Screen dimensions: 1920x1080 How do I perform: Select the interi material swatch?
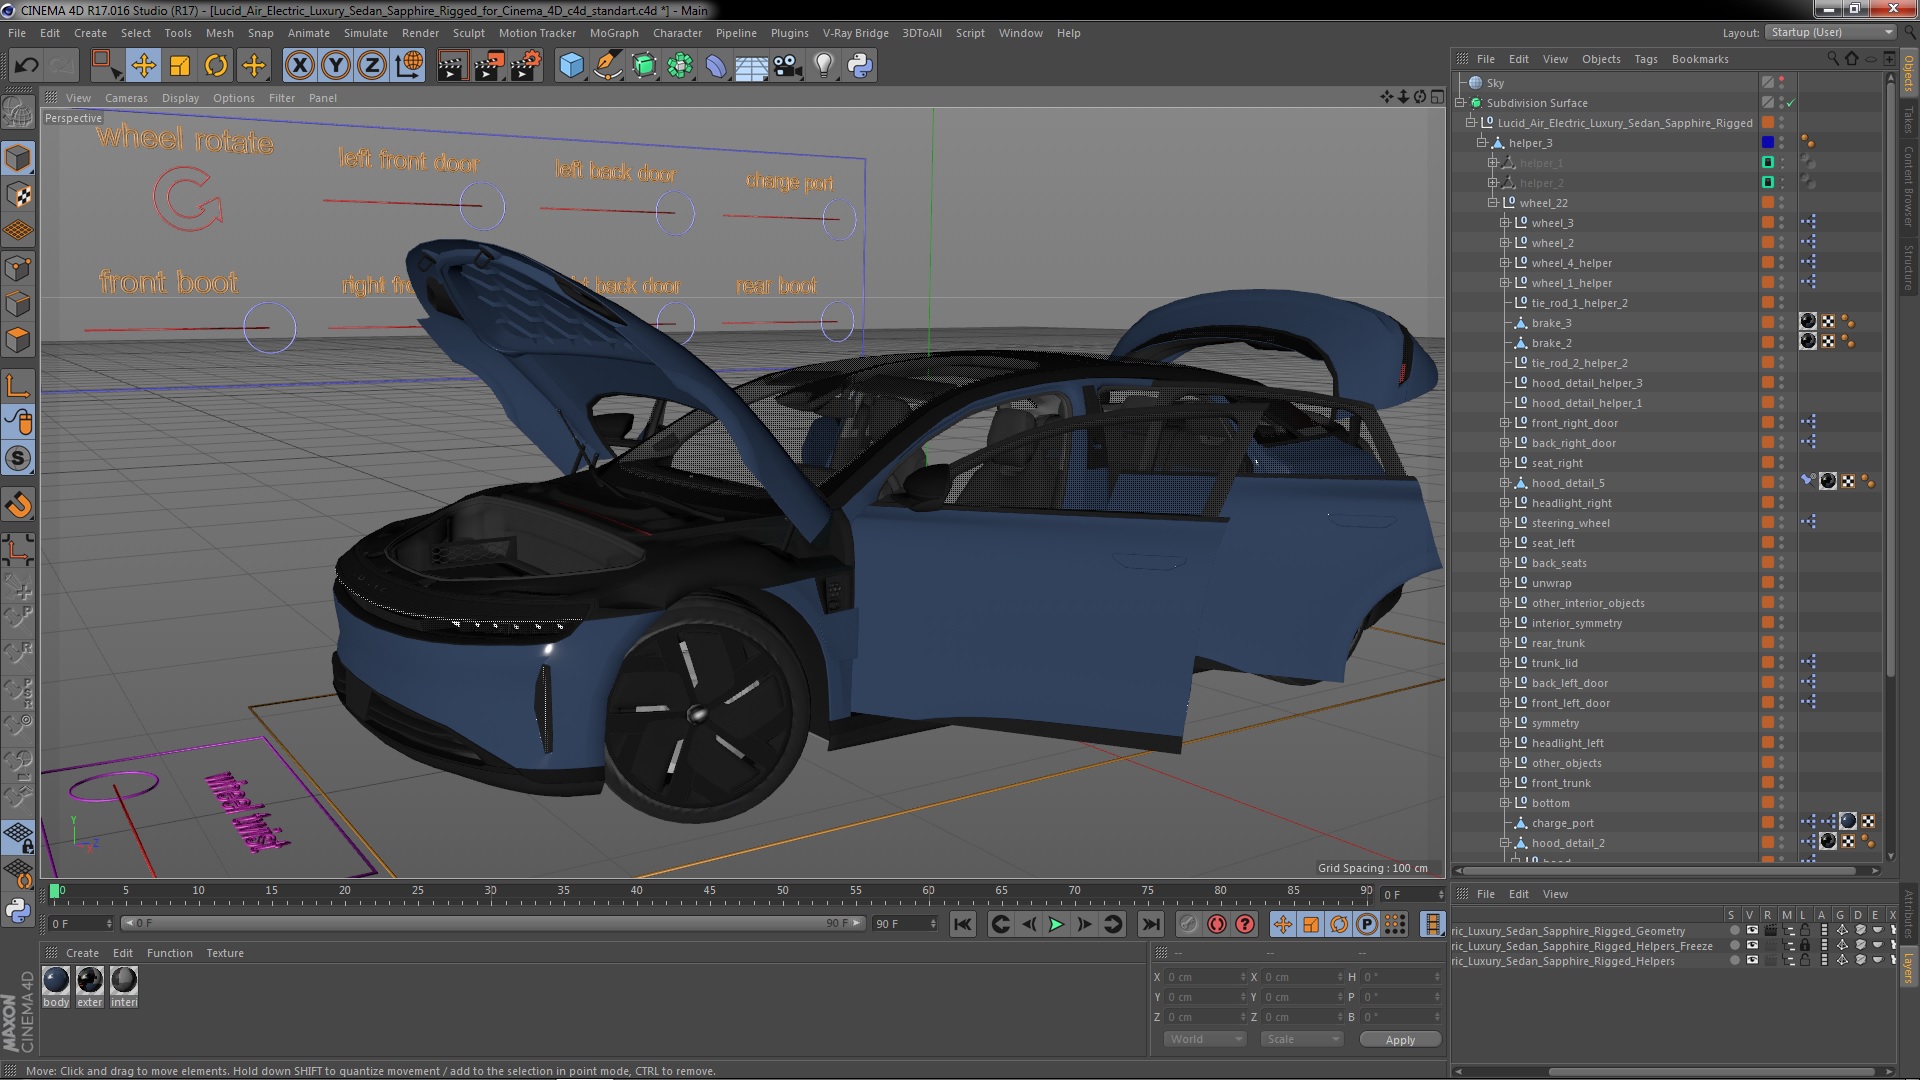[x=124, y=986]
